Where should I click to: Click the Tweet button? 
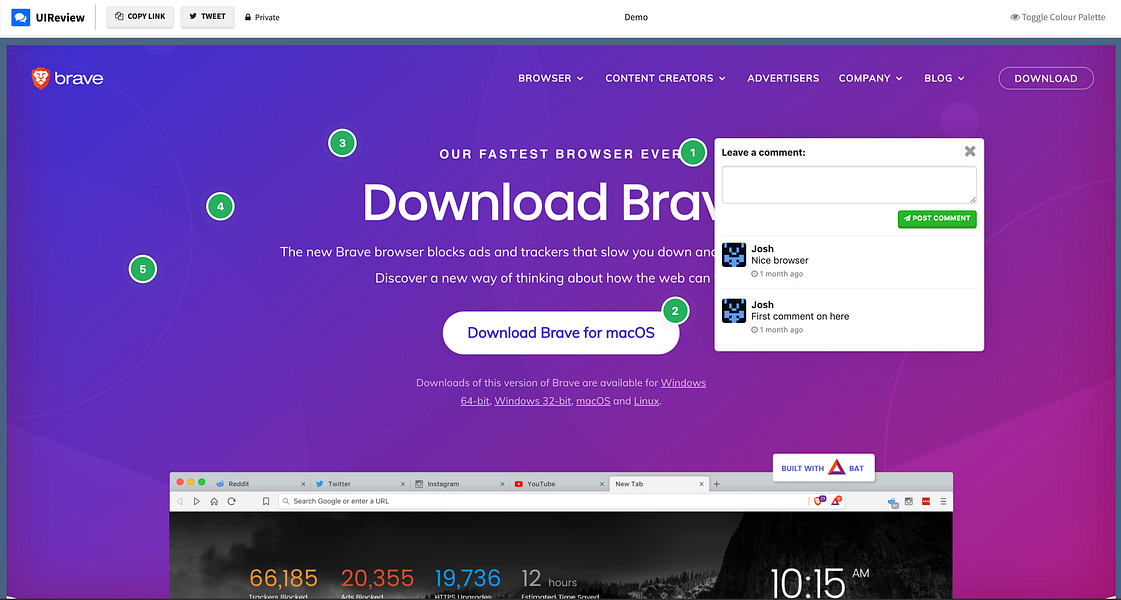point(207,17)
